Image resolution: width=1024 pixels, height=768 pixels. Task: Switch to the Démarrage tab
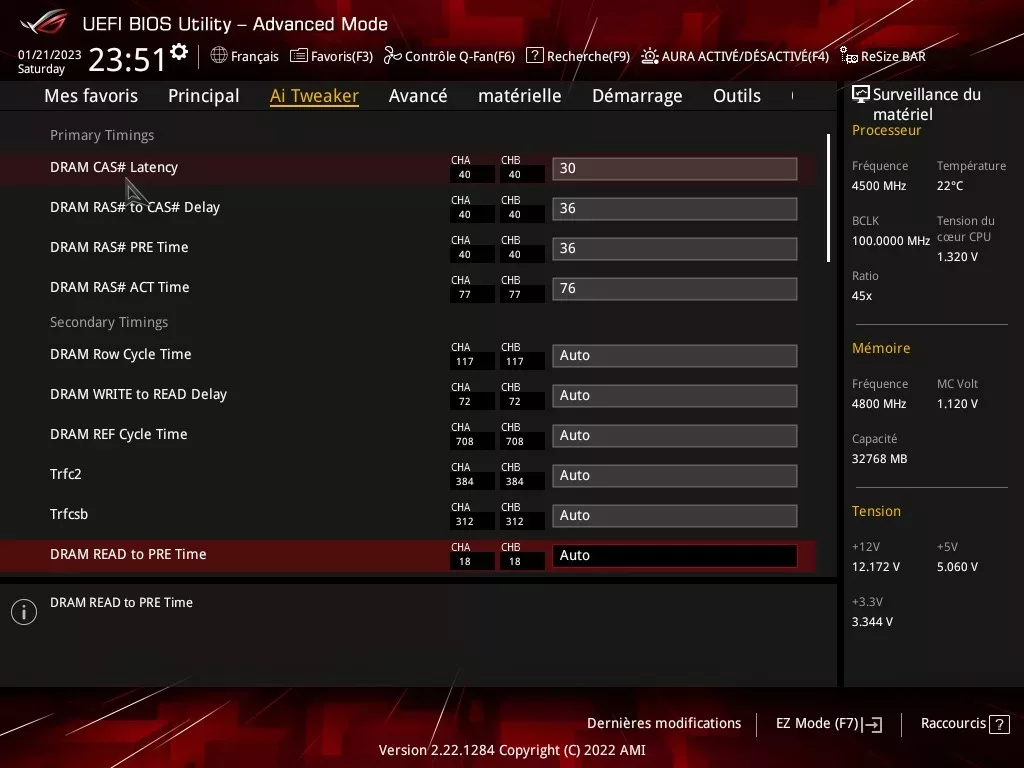click(636, 95)
